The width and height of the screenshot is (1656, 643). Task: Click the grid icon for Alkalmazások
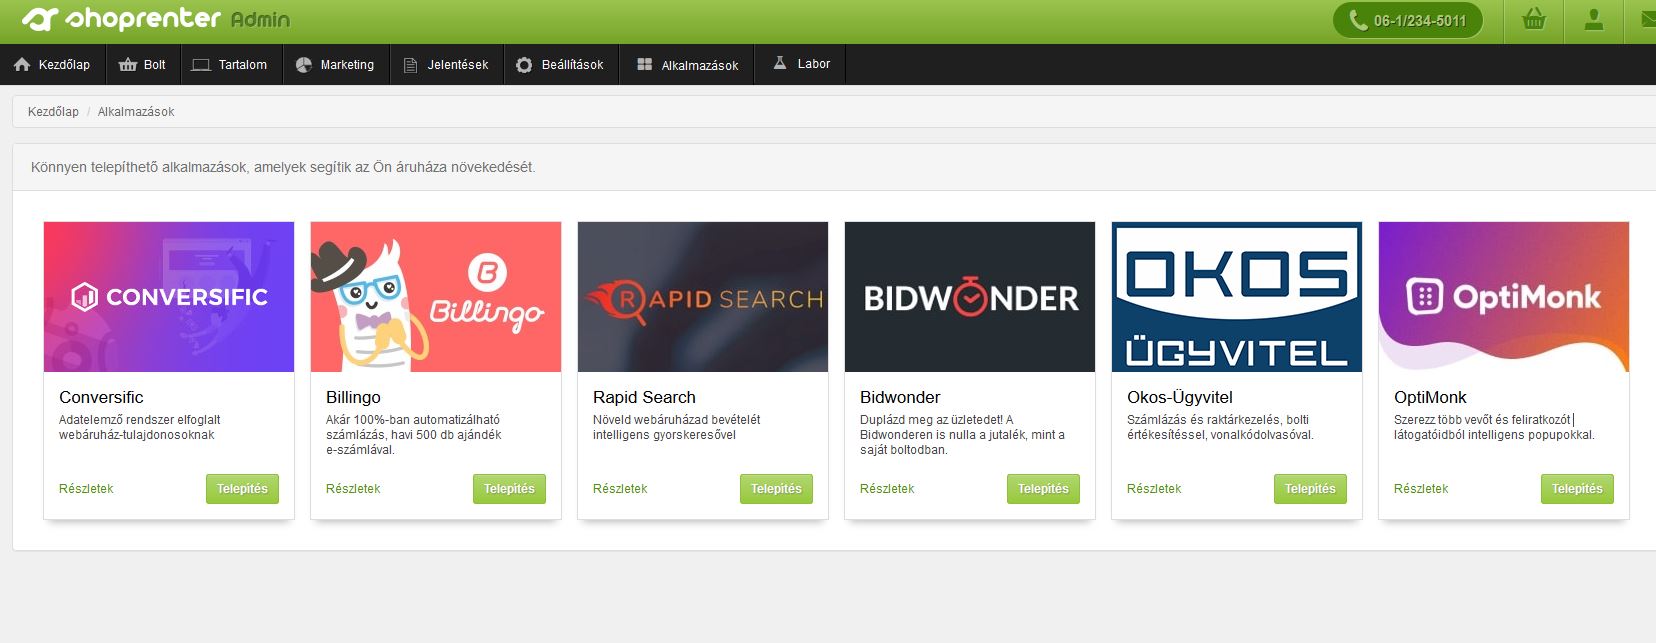[645, 64]
